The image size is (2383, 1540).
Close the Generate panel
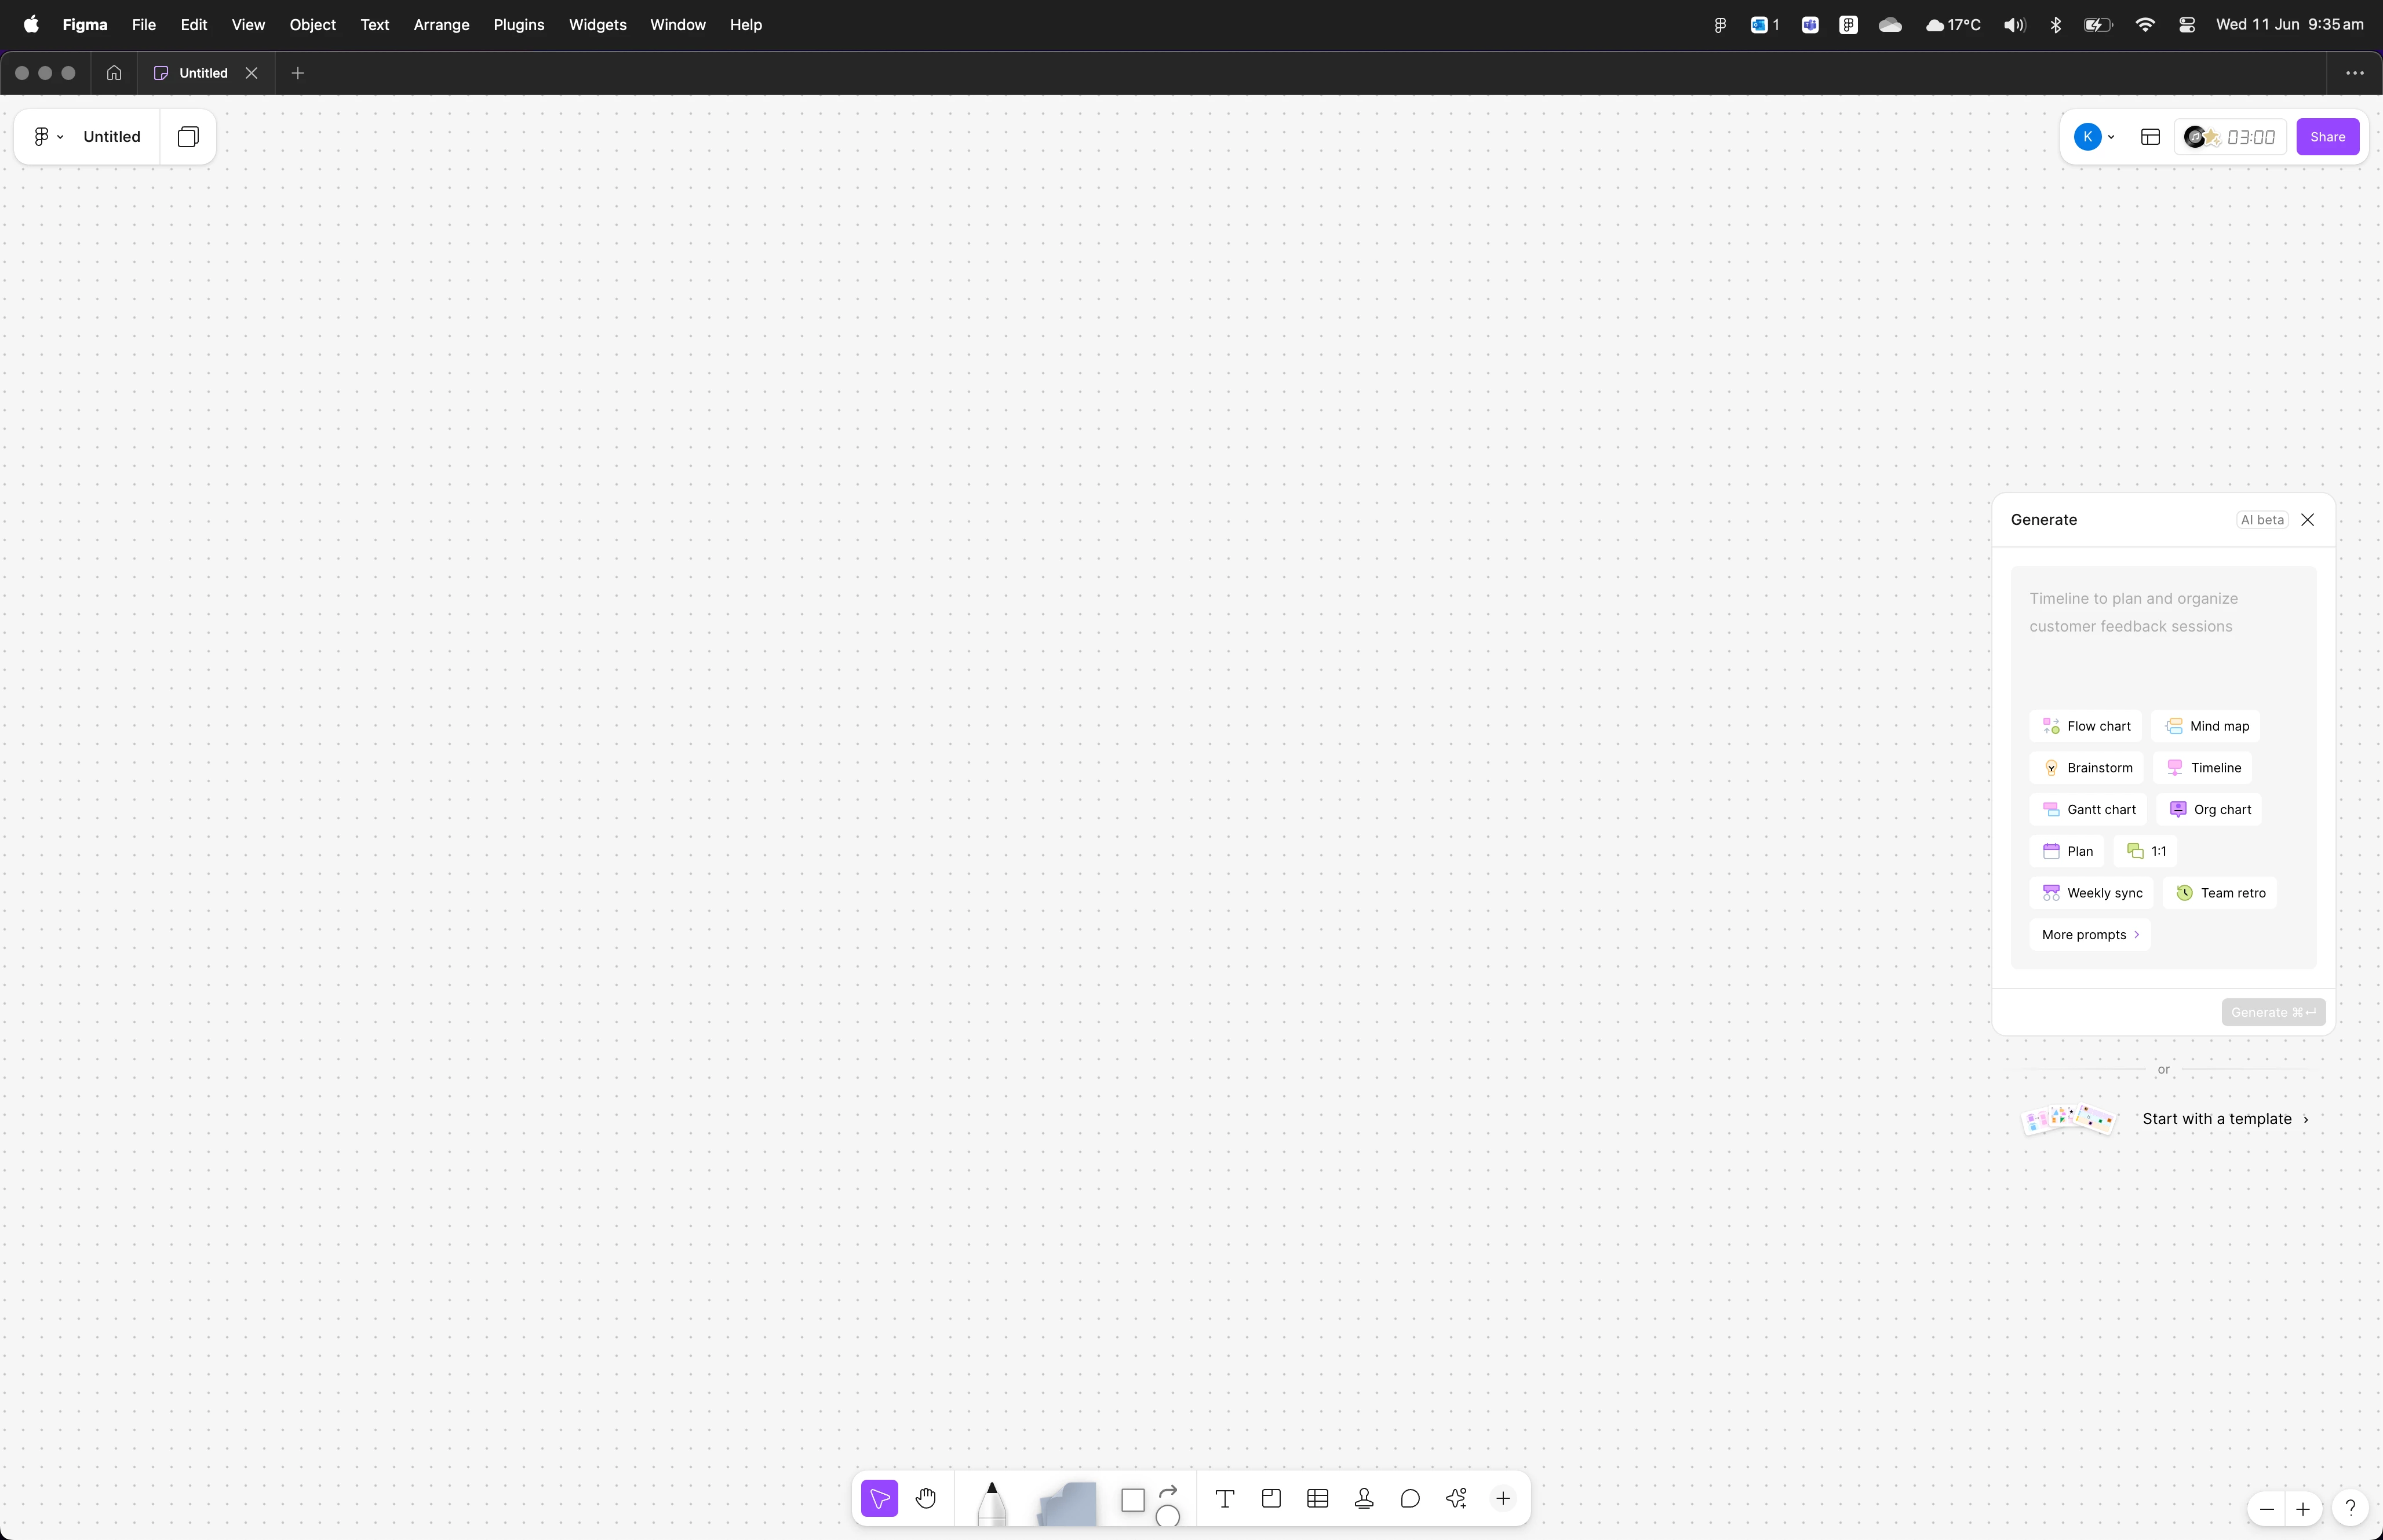[2308, 520]
